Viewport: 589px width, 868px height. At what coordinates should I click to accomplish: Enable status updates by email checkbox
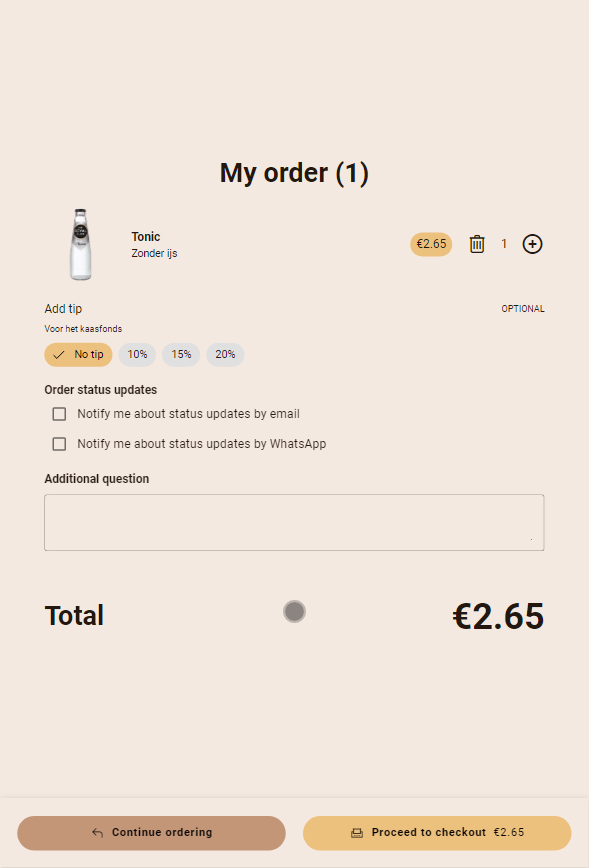coord(59,414)
